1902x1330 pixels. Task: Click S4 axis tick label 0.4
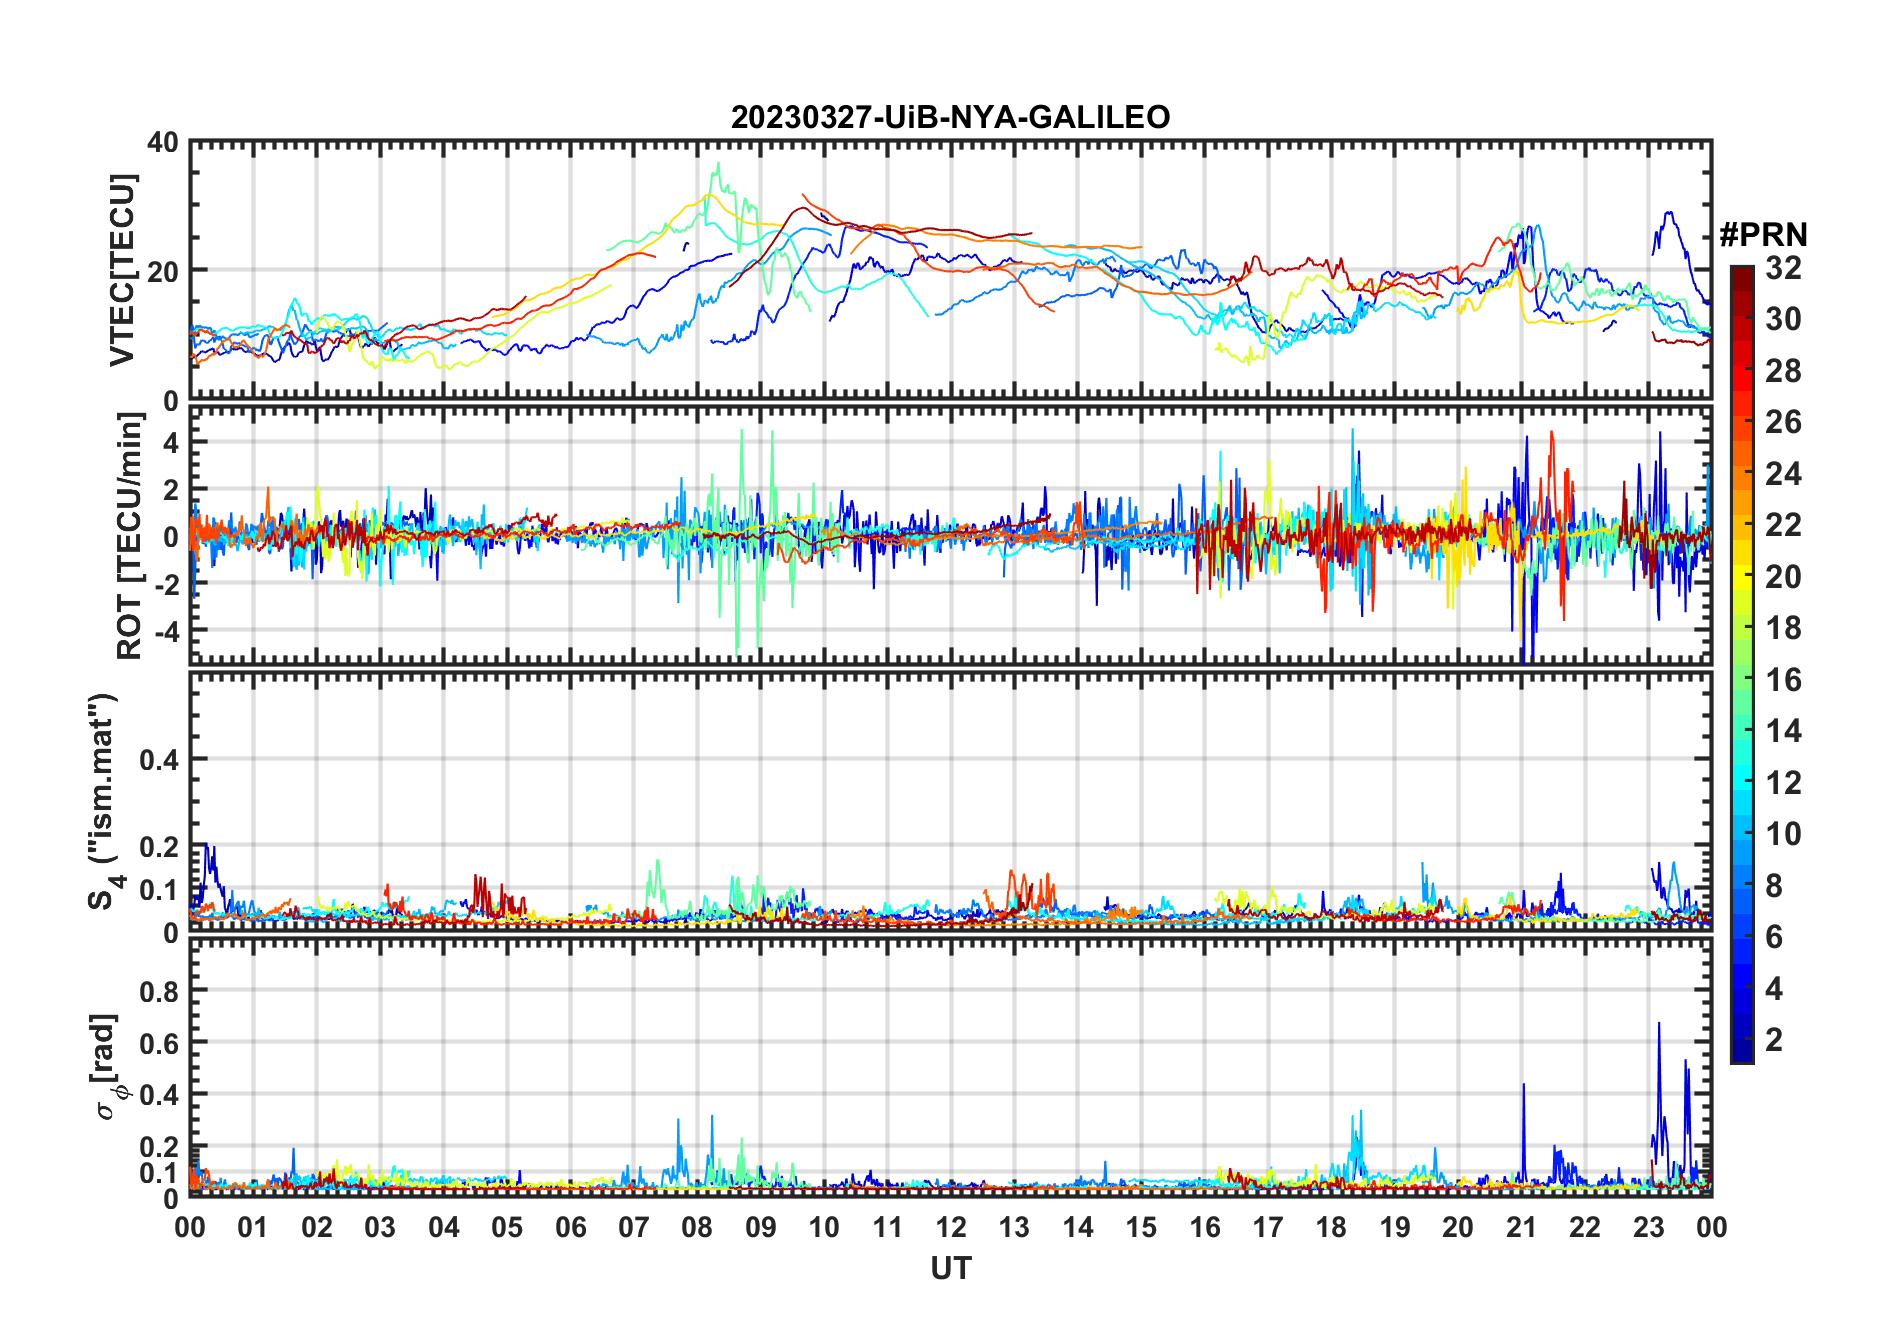coord(158,760)
